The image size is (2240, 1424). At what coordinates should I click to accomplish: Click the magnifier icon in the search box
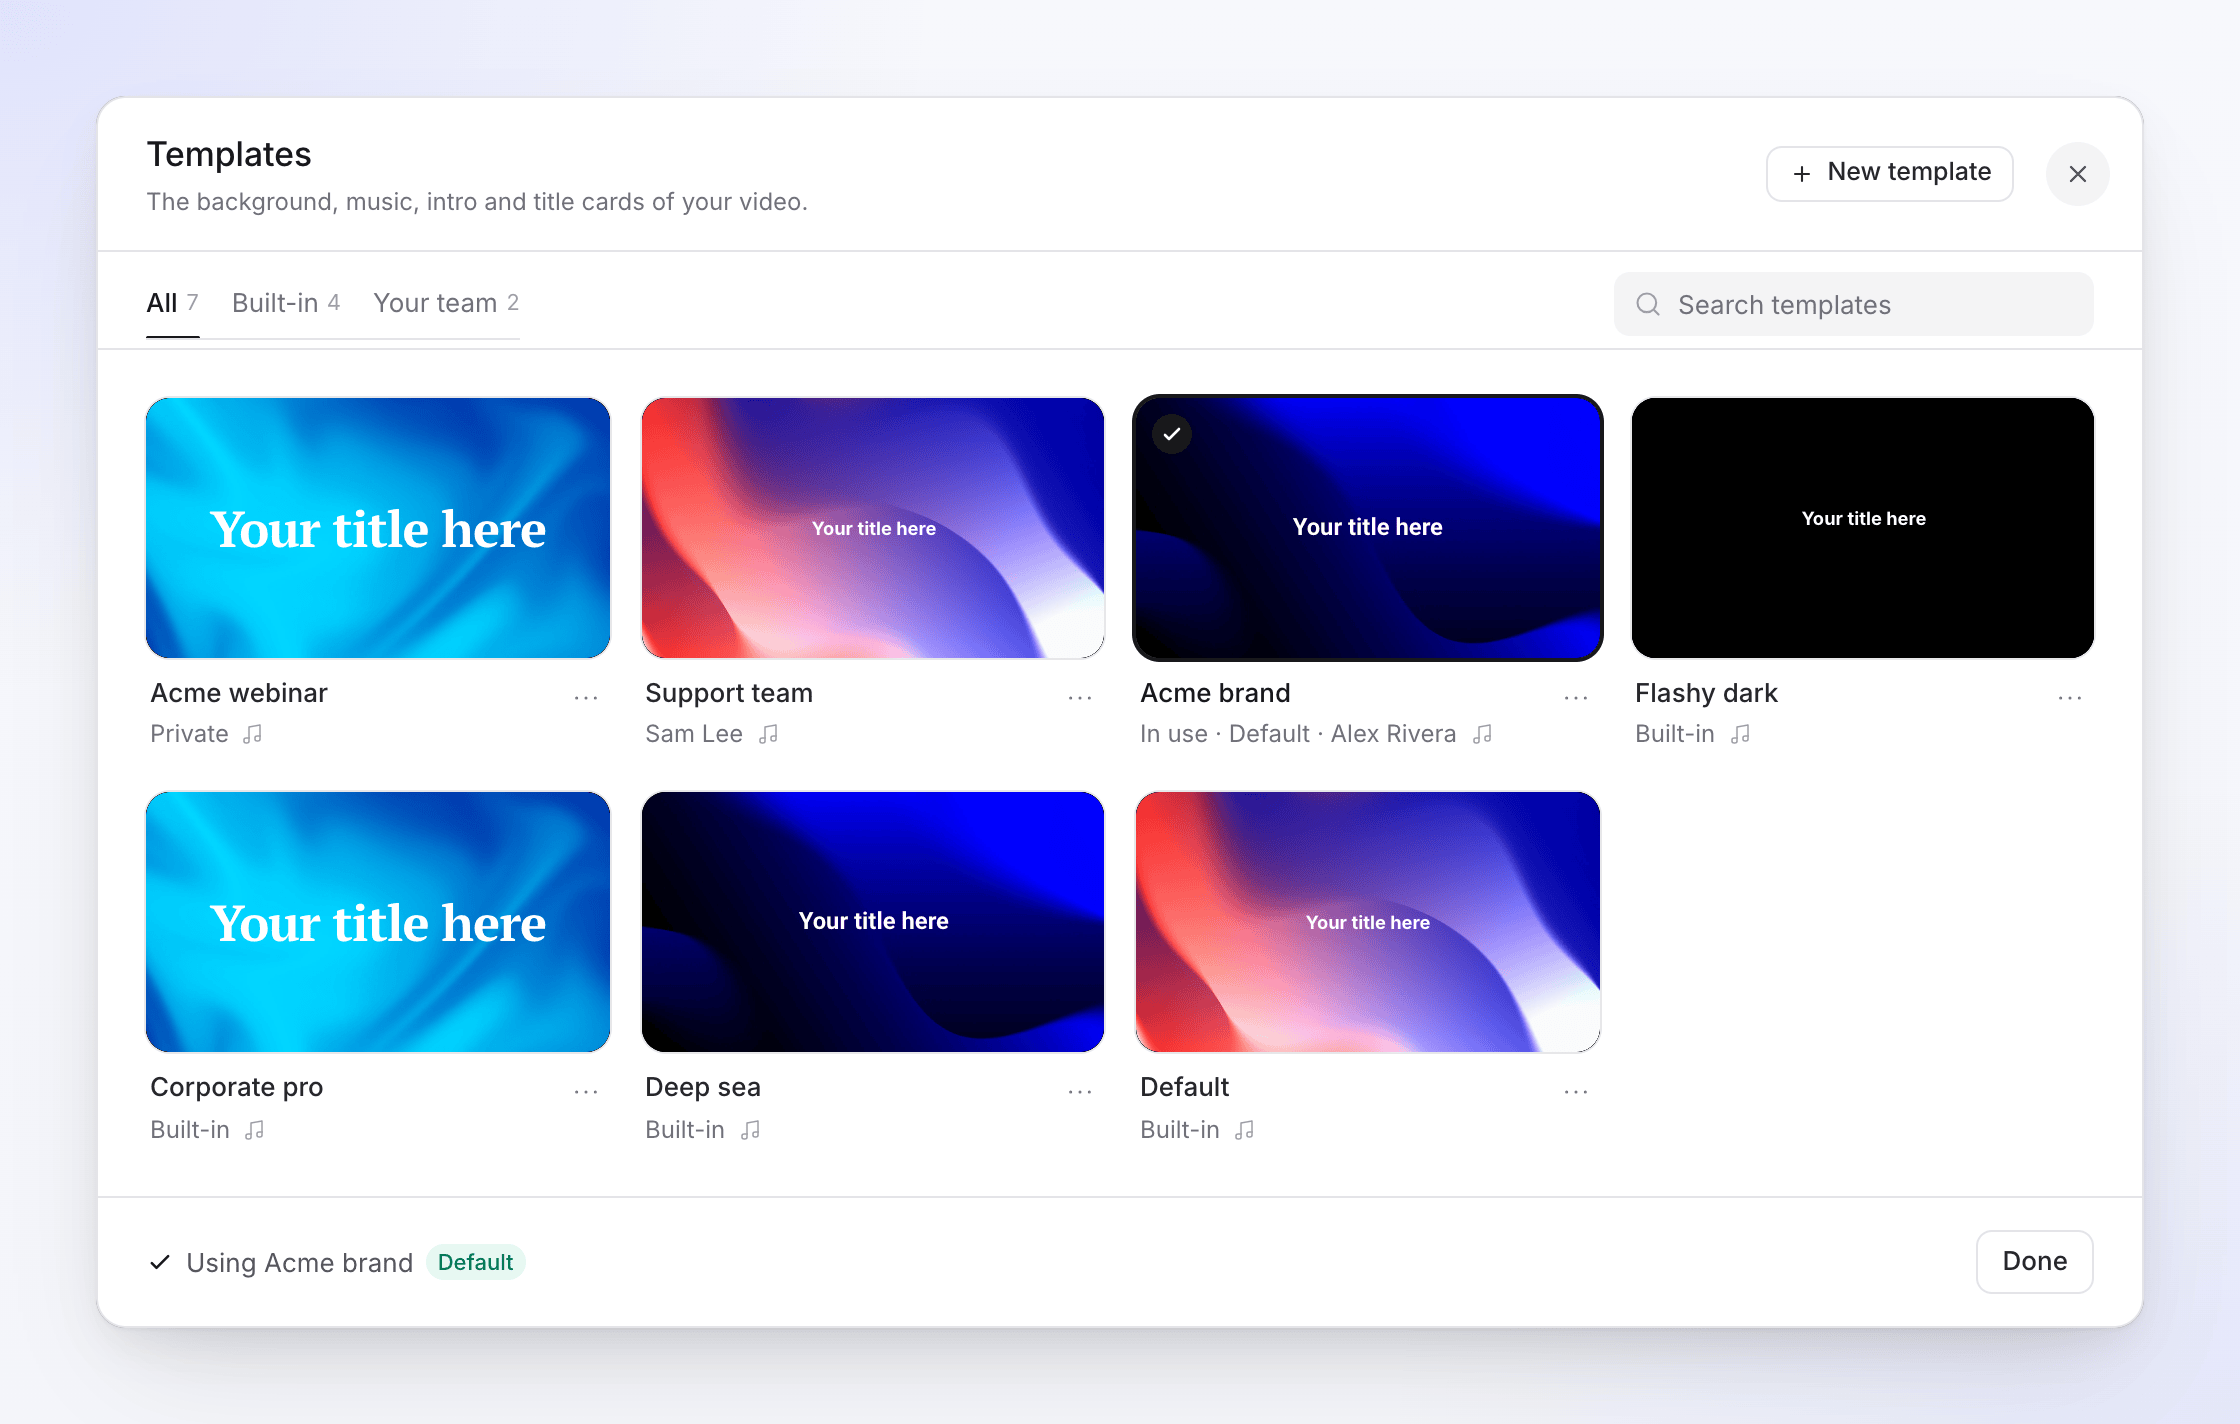[1648, 304]
